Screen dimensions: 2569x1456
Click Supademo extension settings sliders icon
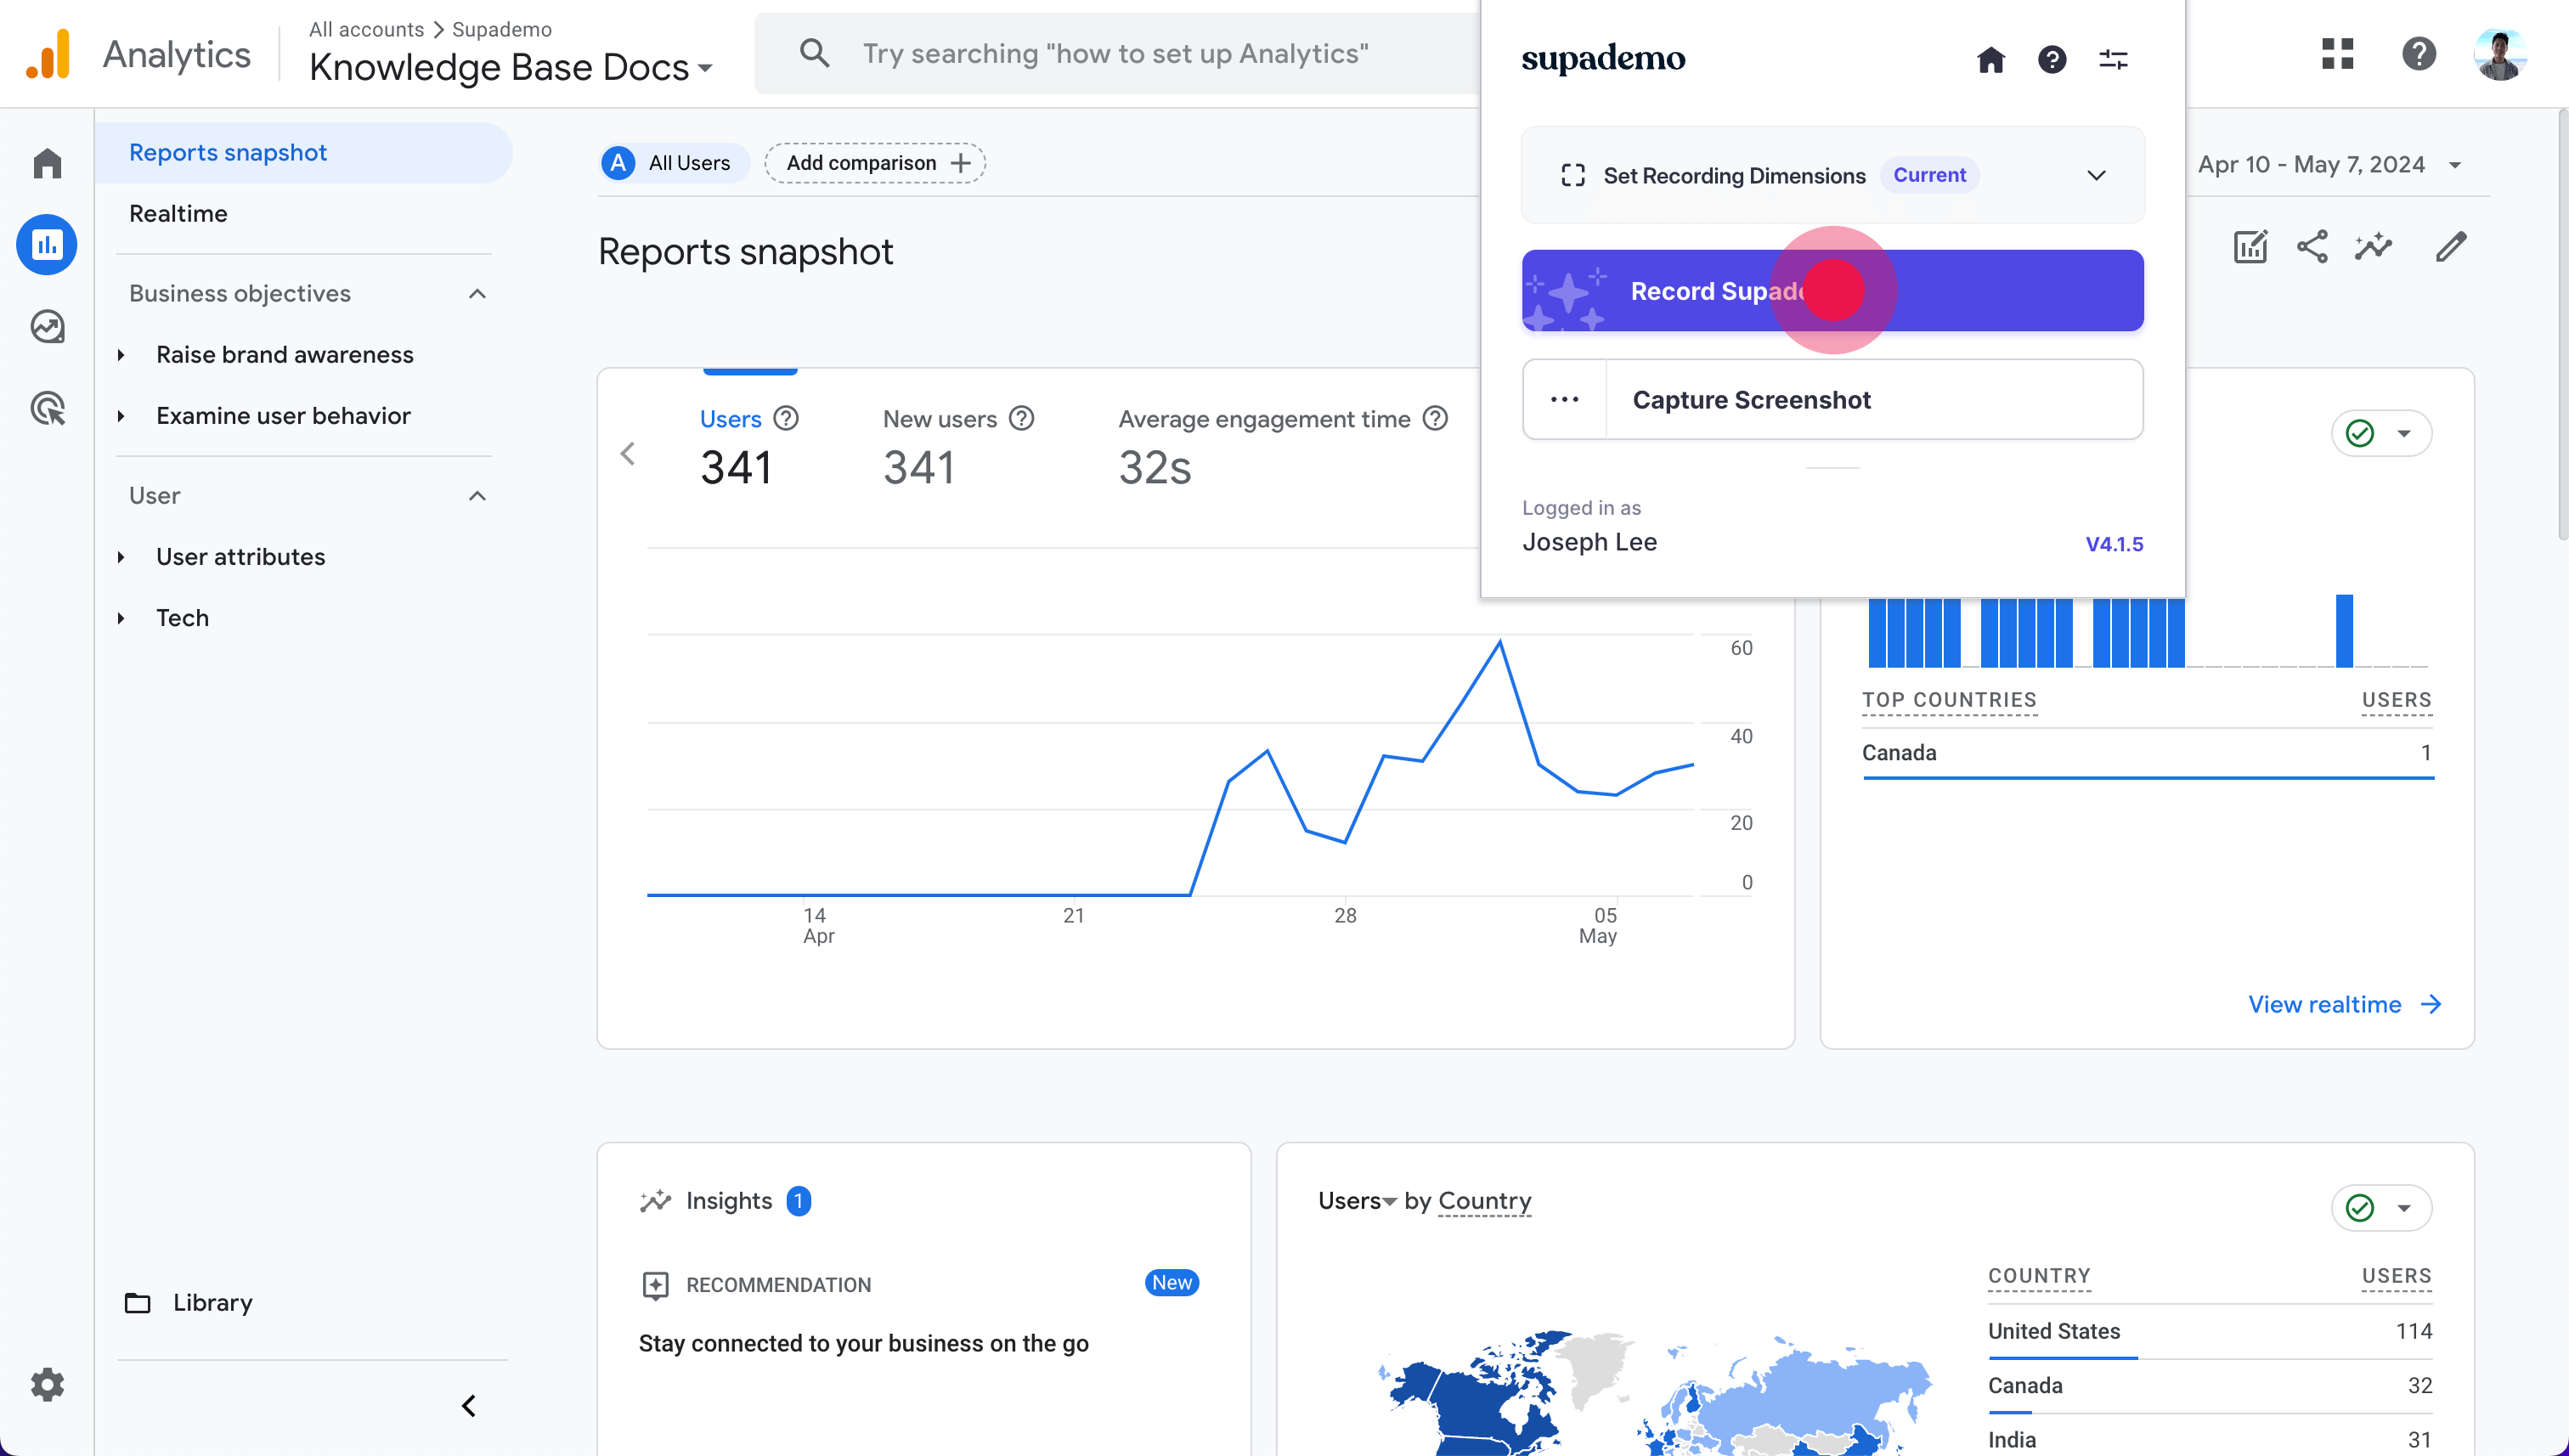(2112, 60)
